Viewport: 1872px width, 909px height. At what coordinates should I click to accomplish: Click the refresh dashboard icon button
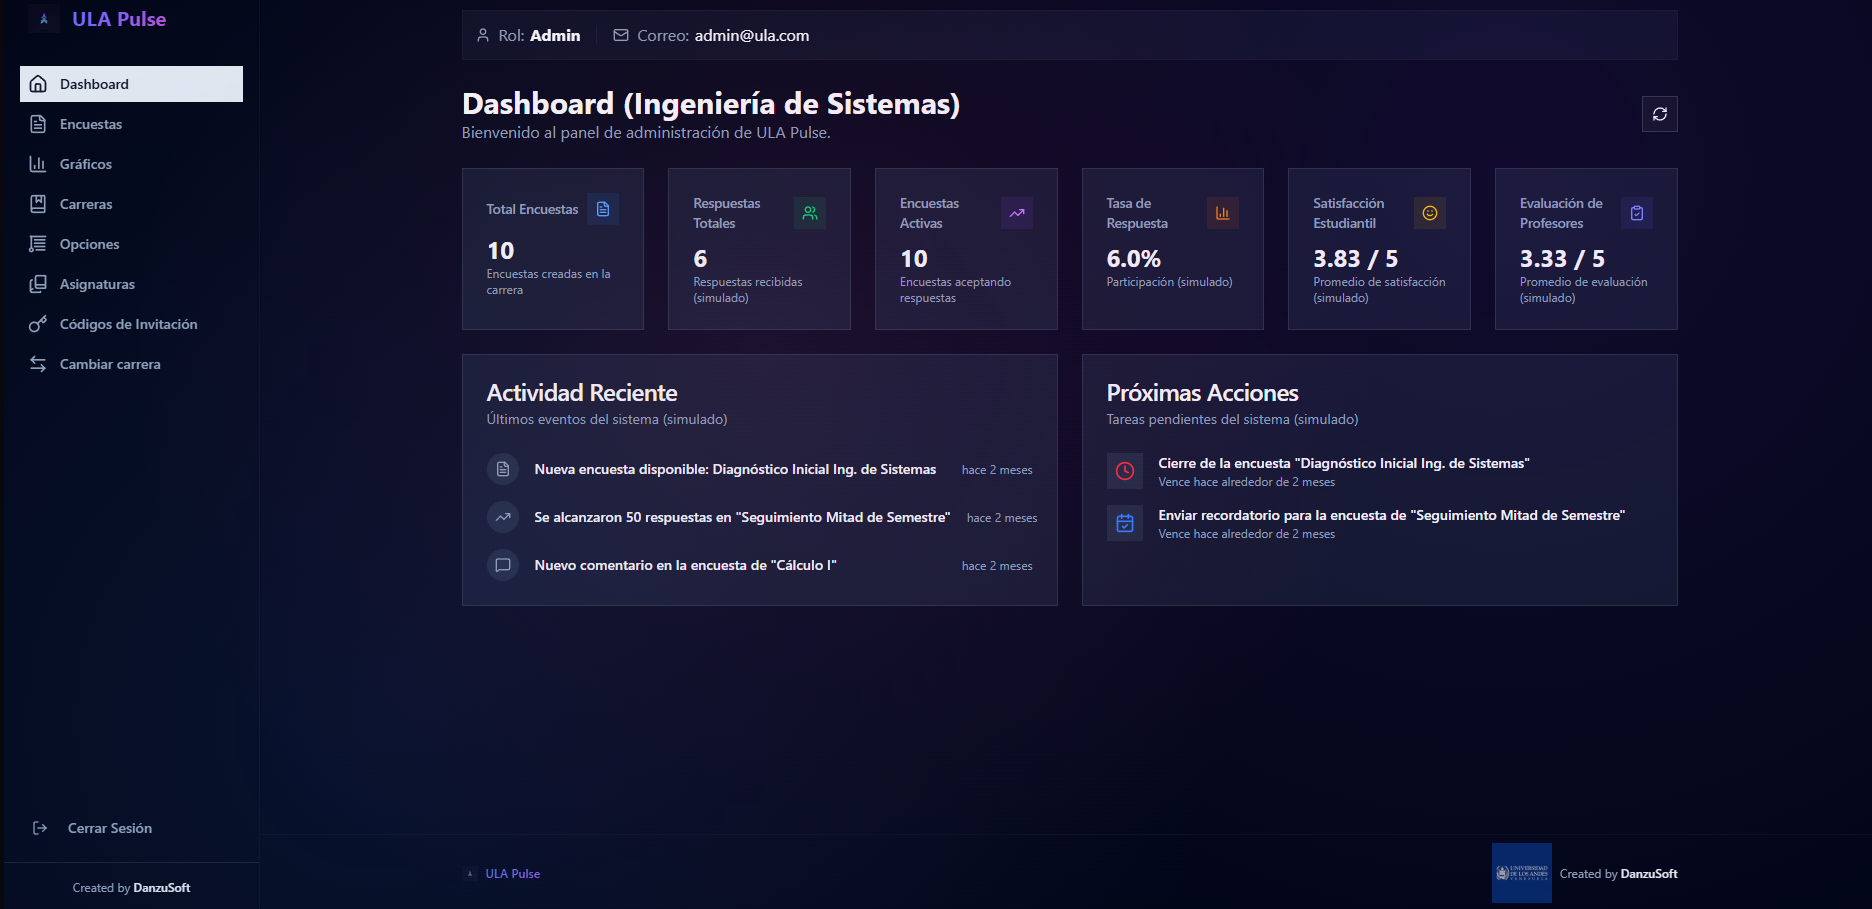coord(1659,114)
